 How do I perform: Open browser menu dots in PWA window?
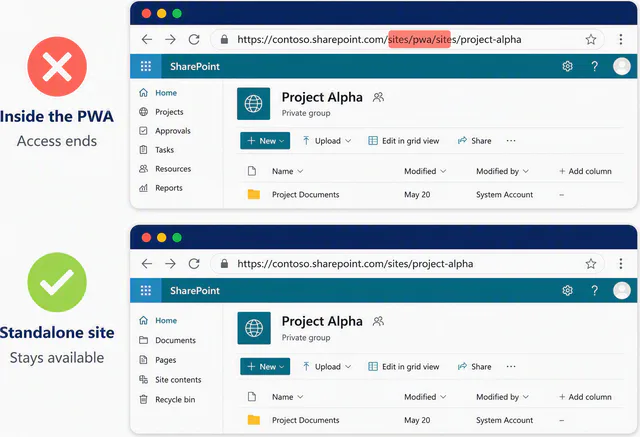pyautogui.click(x=621, y=40)
